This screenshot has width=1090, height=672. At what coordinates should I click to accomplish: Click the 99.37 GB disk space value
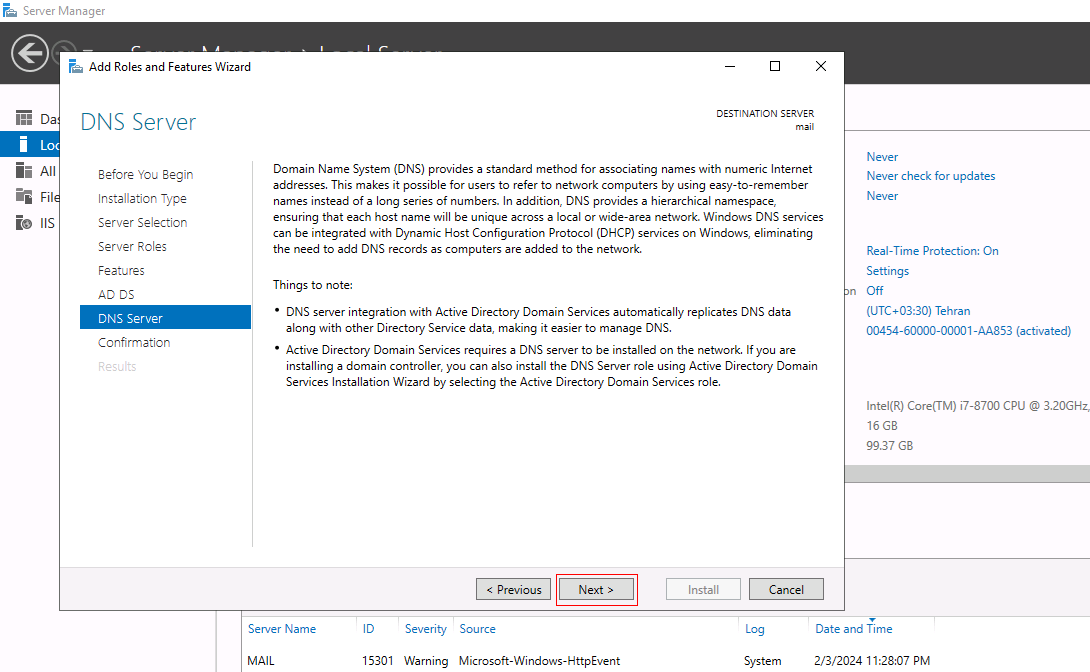pyautogui.click(x=890, y=445)
